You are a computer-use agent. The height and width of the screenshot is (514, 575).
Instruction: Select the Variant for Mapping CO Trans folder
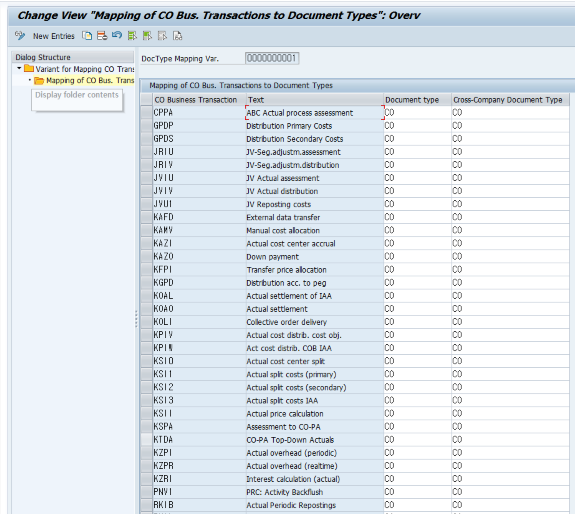click(79, 69)
